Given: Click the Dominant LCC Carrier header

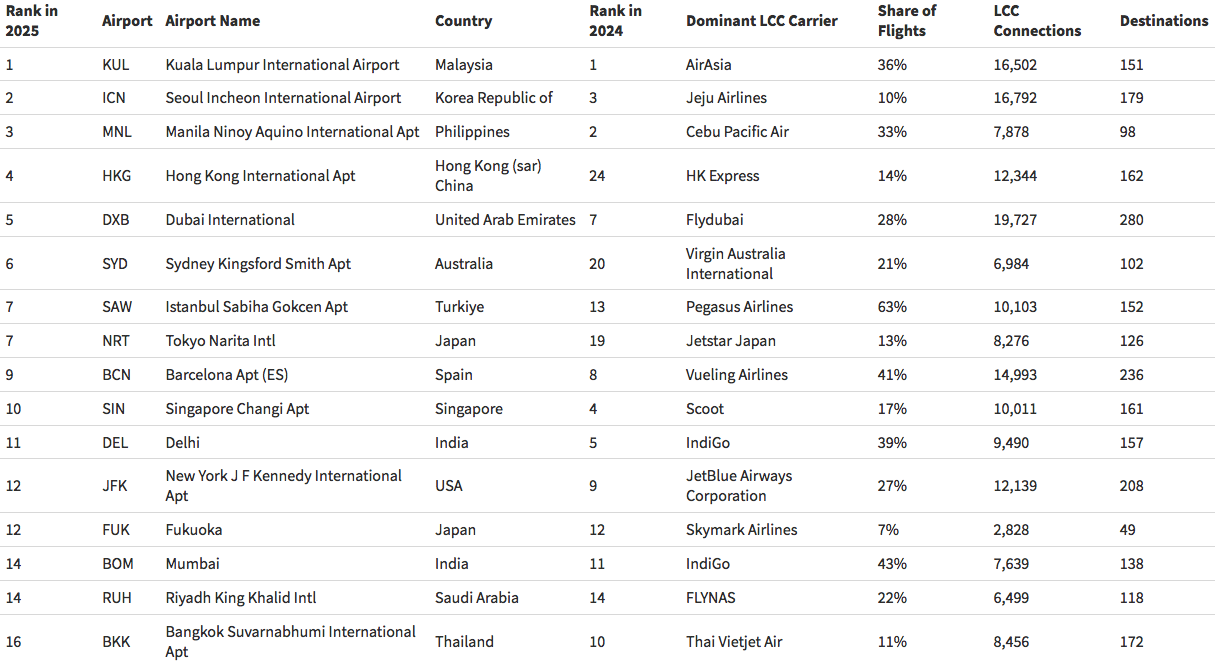Looking at the screenshot, I should 761,21.
